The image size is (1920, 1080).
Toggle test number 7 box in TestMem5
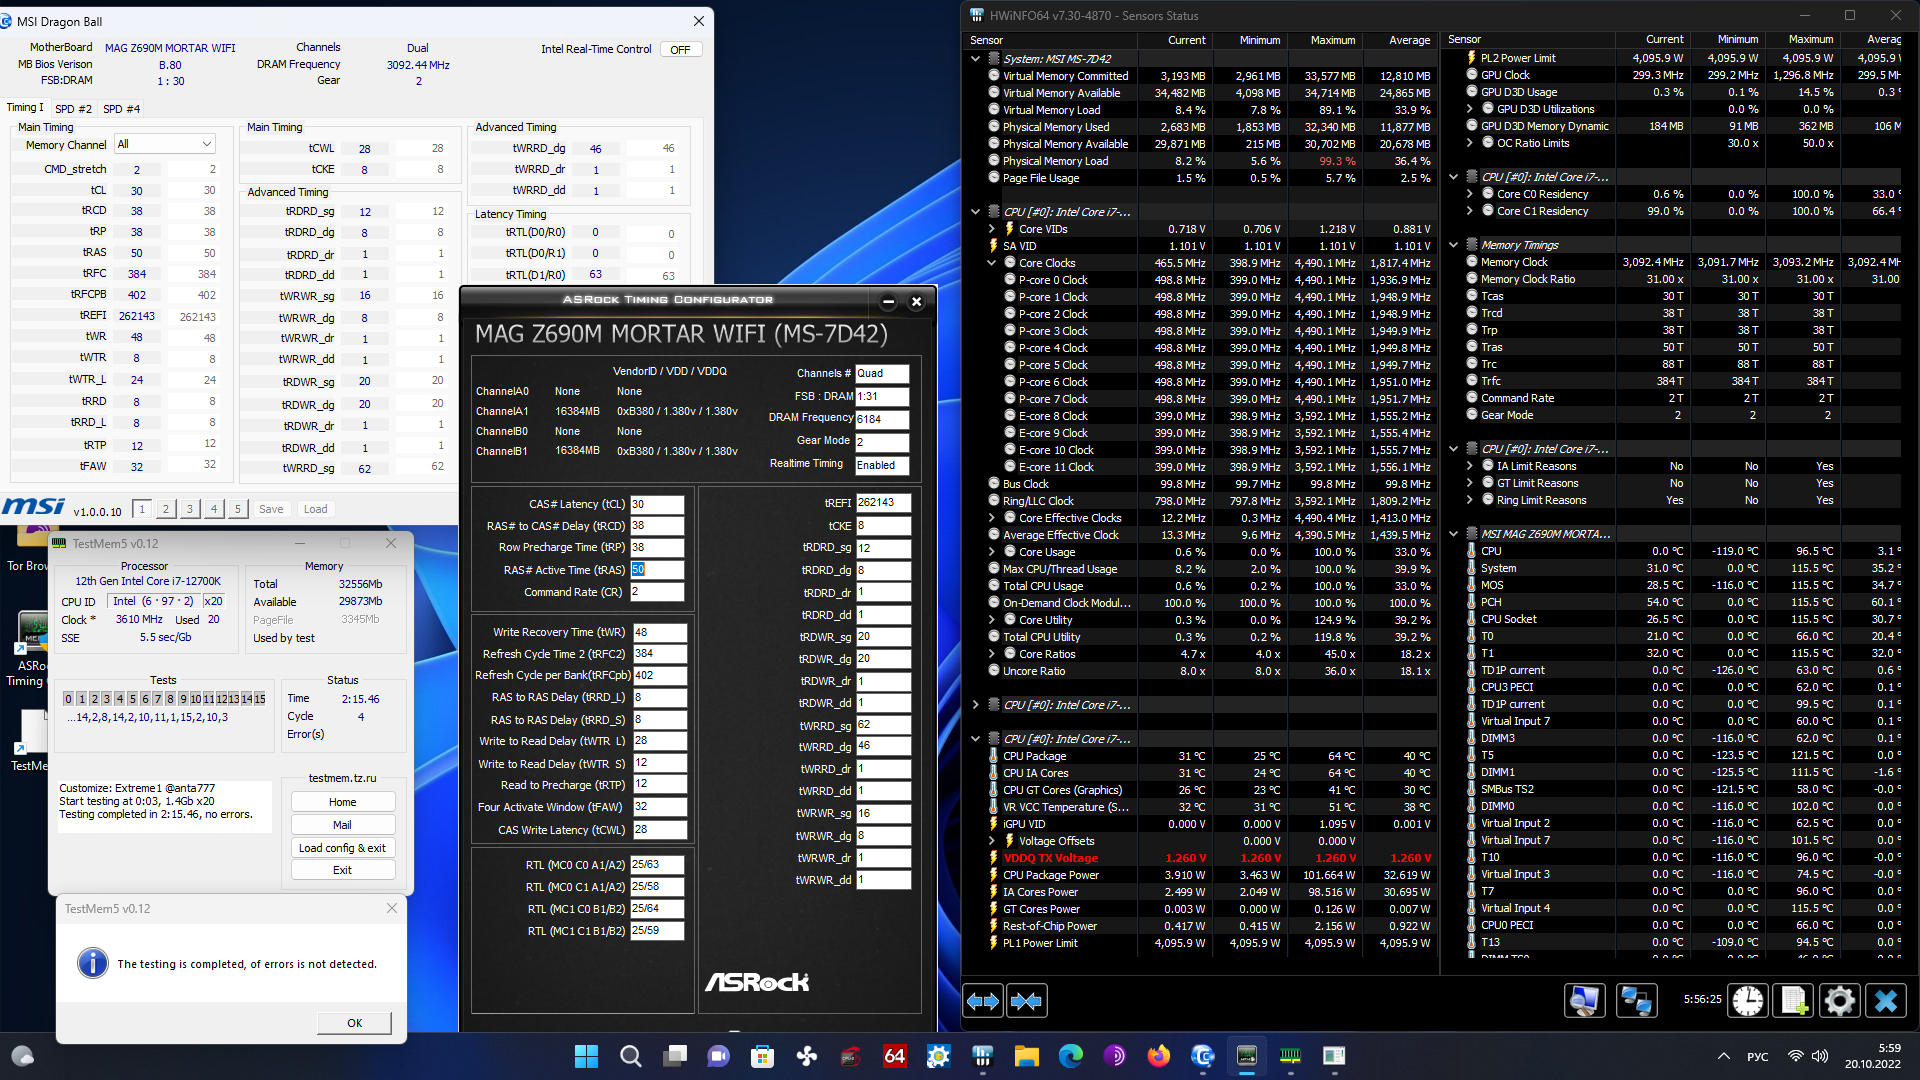[157, 699]
